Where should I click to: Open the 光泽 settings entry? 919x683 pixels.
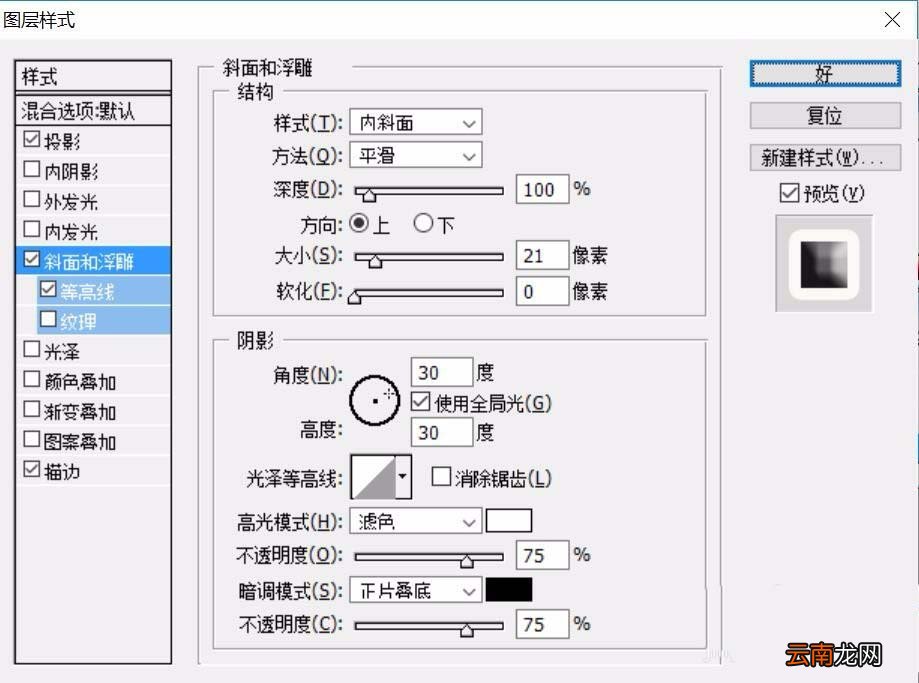point(62,352)
